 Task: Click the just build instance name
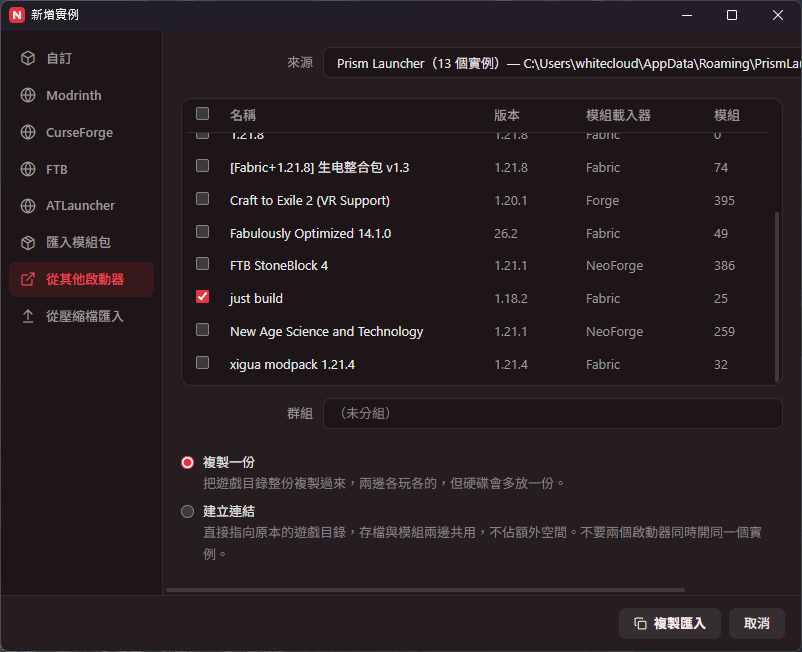(256, 299)
